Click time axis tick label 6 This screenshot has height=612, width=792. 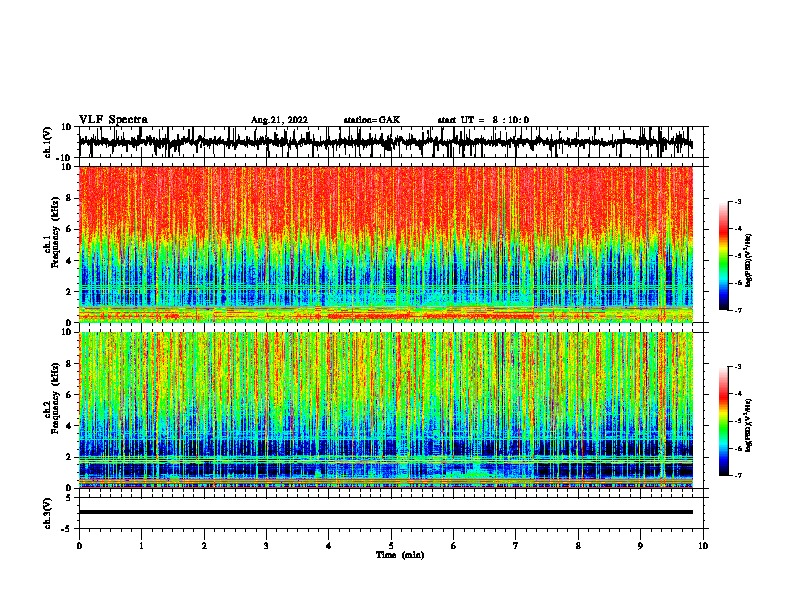point(454,546)
